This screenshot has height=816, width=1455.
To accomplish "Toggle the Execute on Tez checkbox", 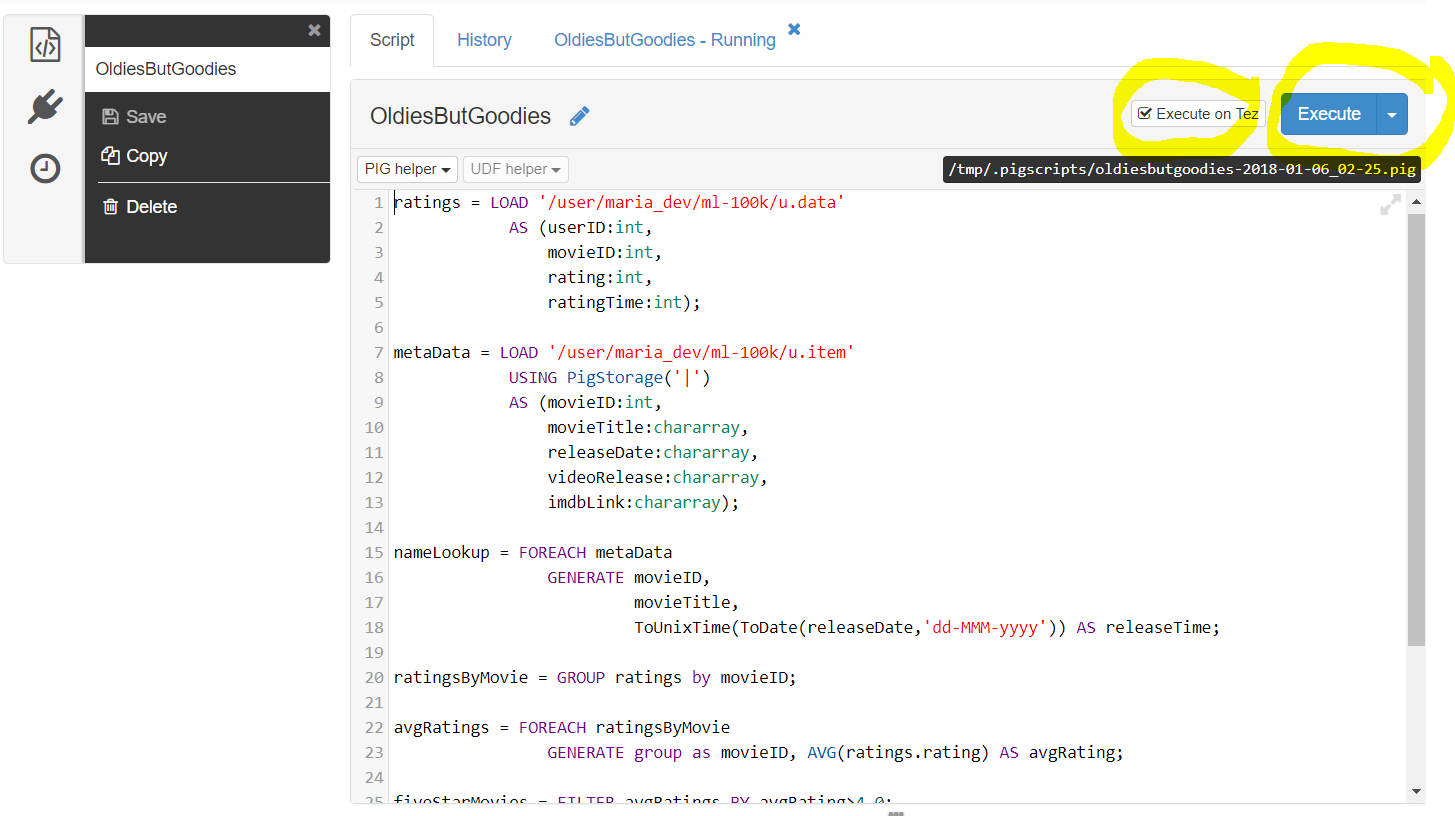I will coord(1145,114).
